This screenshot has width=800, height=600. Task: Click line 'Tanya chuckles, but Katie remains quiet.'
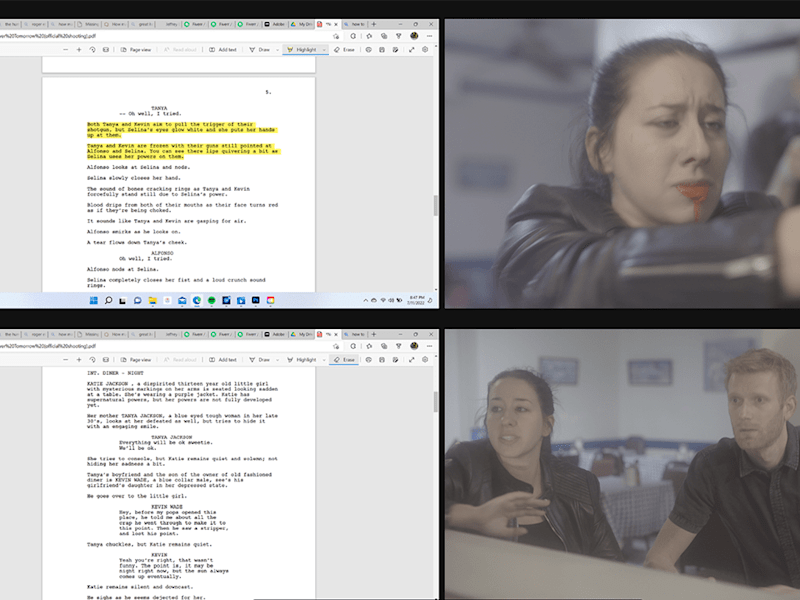(x=149, y=544)
